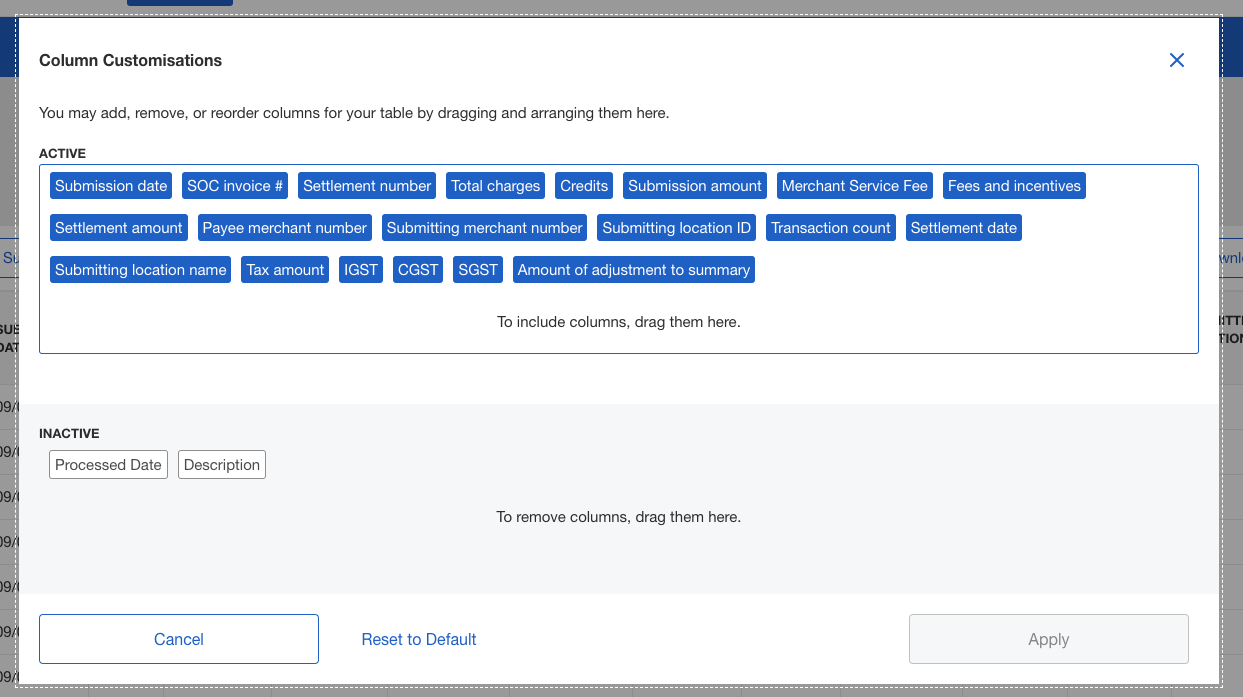Click the Amount of adjustment to summary chip
Screen dimensions: 1243x697
tap(633, 269)
